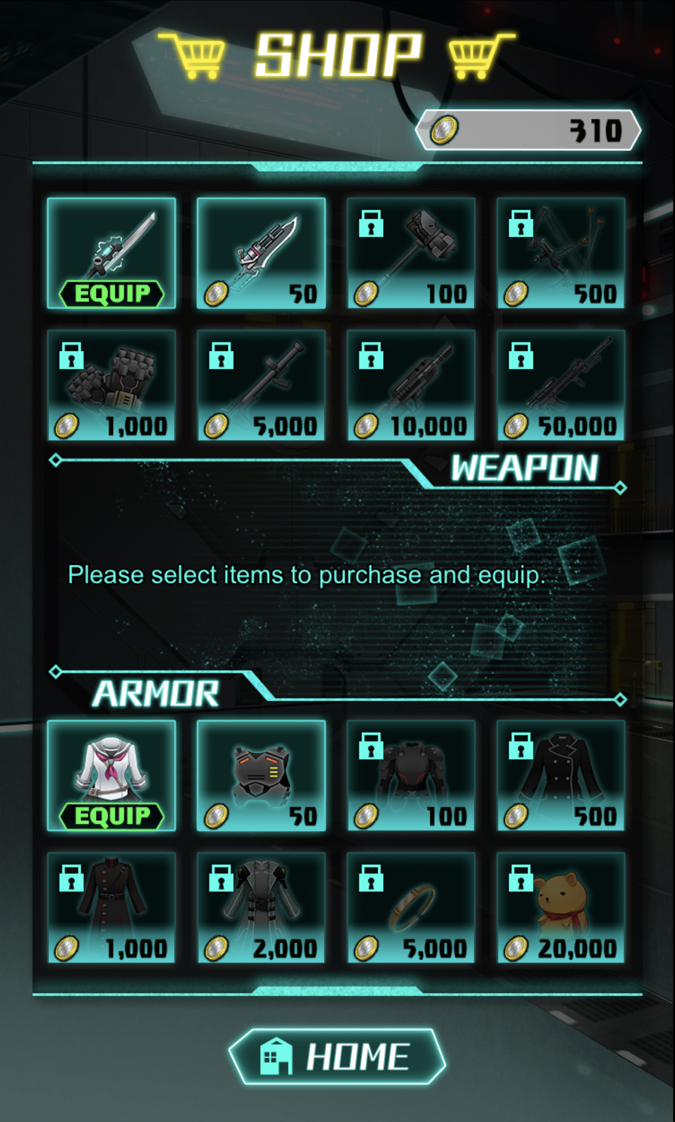Select the locked hammer weapon for 100
This screenshot has width=675, height=1122.
point(411,253)
